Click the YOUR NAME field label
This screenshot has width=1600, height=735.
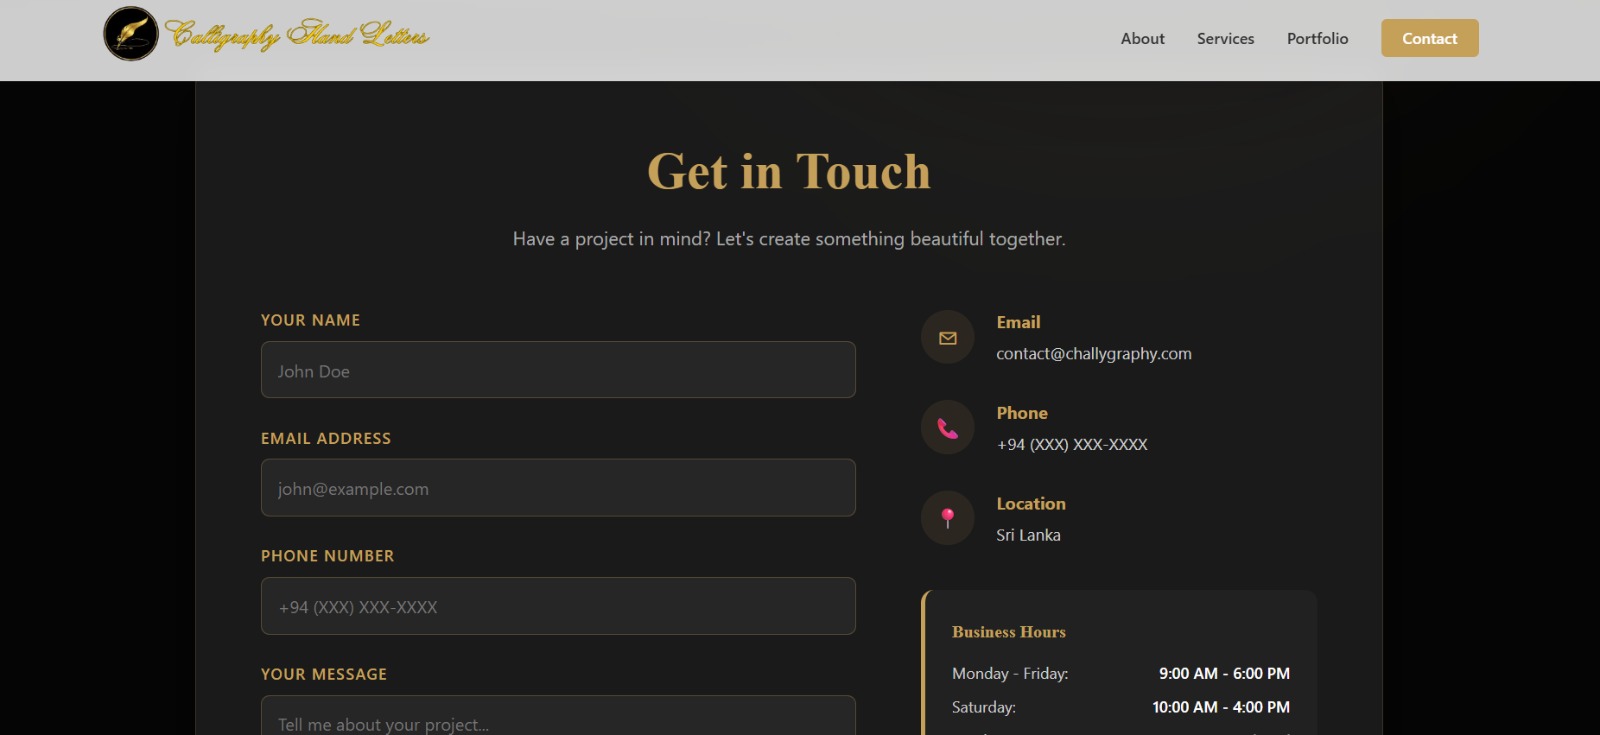click(x=311, y=320)
